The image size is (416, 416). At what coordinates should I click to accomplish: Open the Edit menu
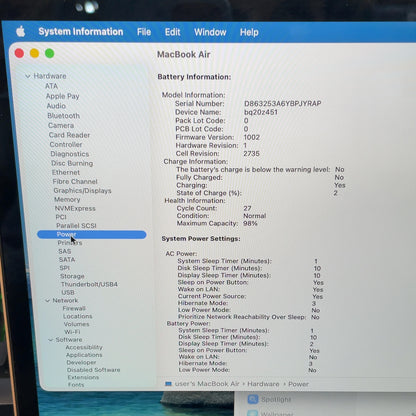172,32
